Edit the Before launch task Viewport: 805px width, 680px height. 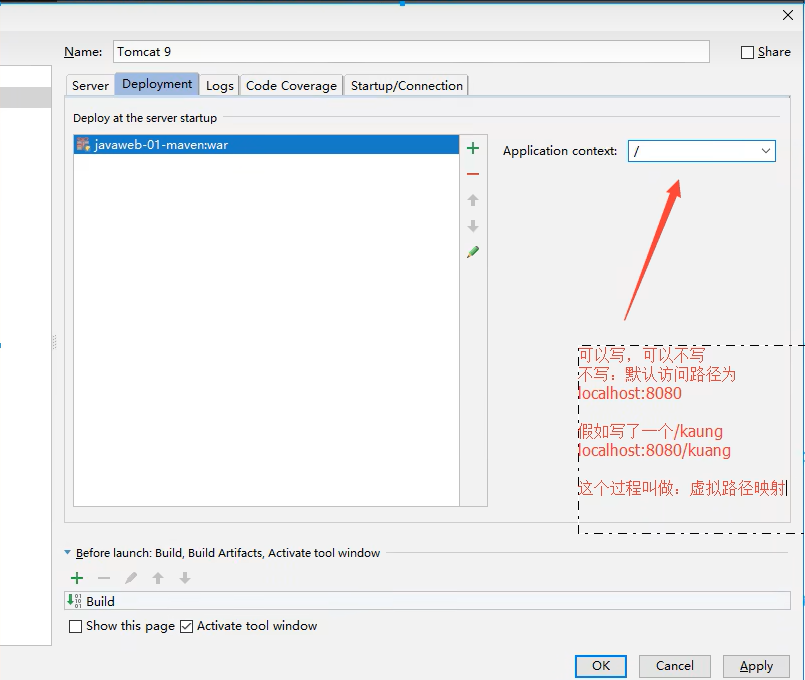(x=131, y=578)
